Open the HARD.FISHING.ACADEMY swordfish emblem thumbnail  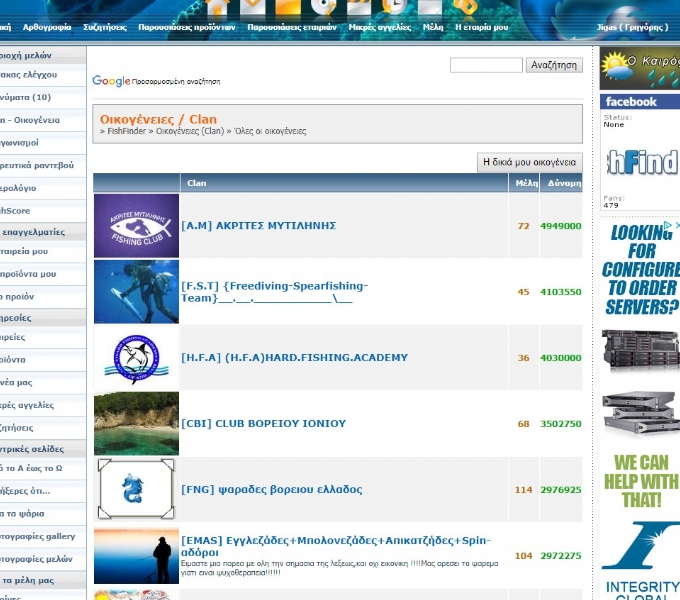(x=136, y=358)
